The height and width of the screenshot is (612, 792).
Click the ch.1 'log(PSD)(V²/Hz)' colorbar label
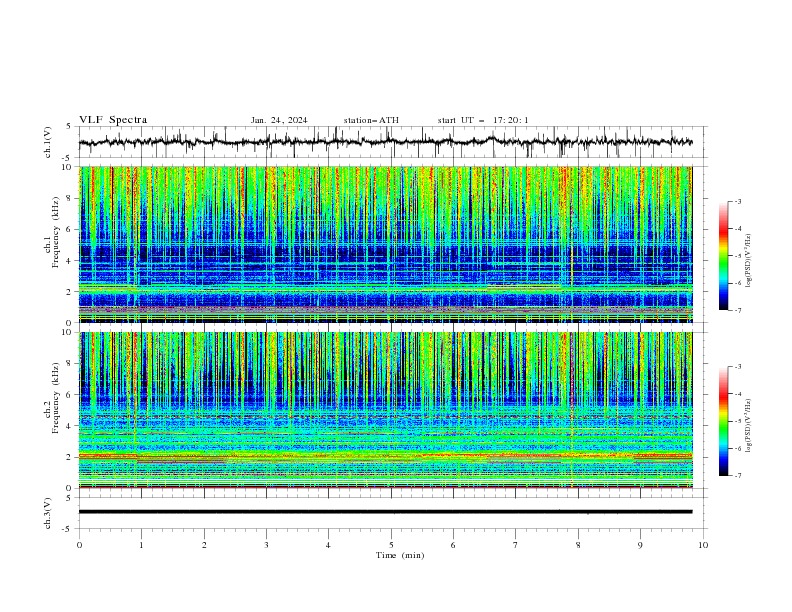click(x=748, y=260)
